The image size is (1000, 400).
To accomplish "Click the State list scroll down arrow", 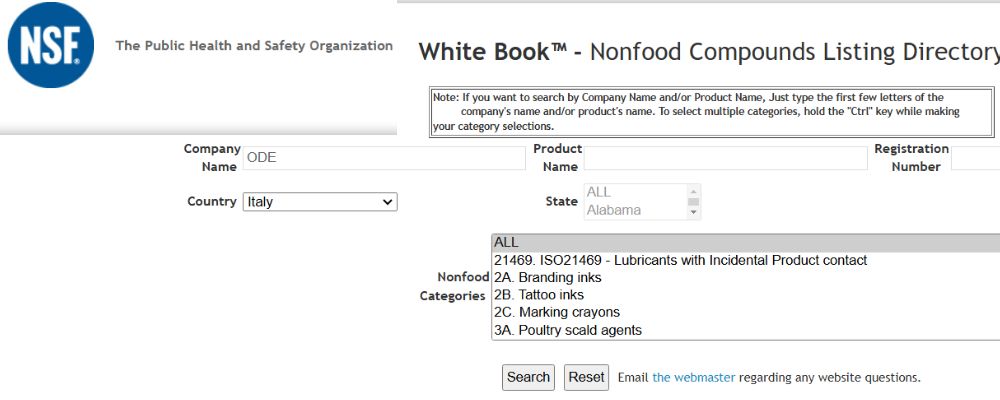I will click(694, 212).
